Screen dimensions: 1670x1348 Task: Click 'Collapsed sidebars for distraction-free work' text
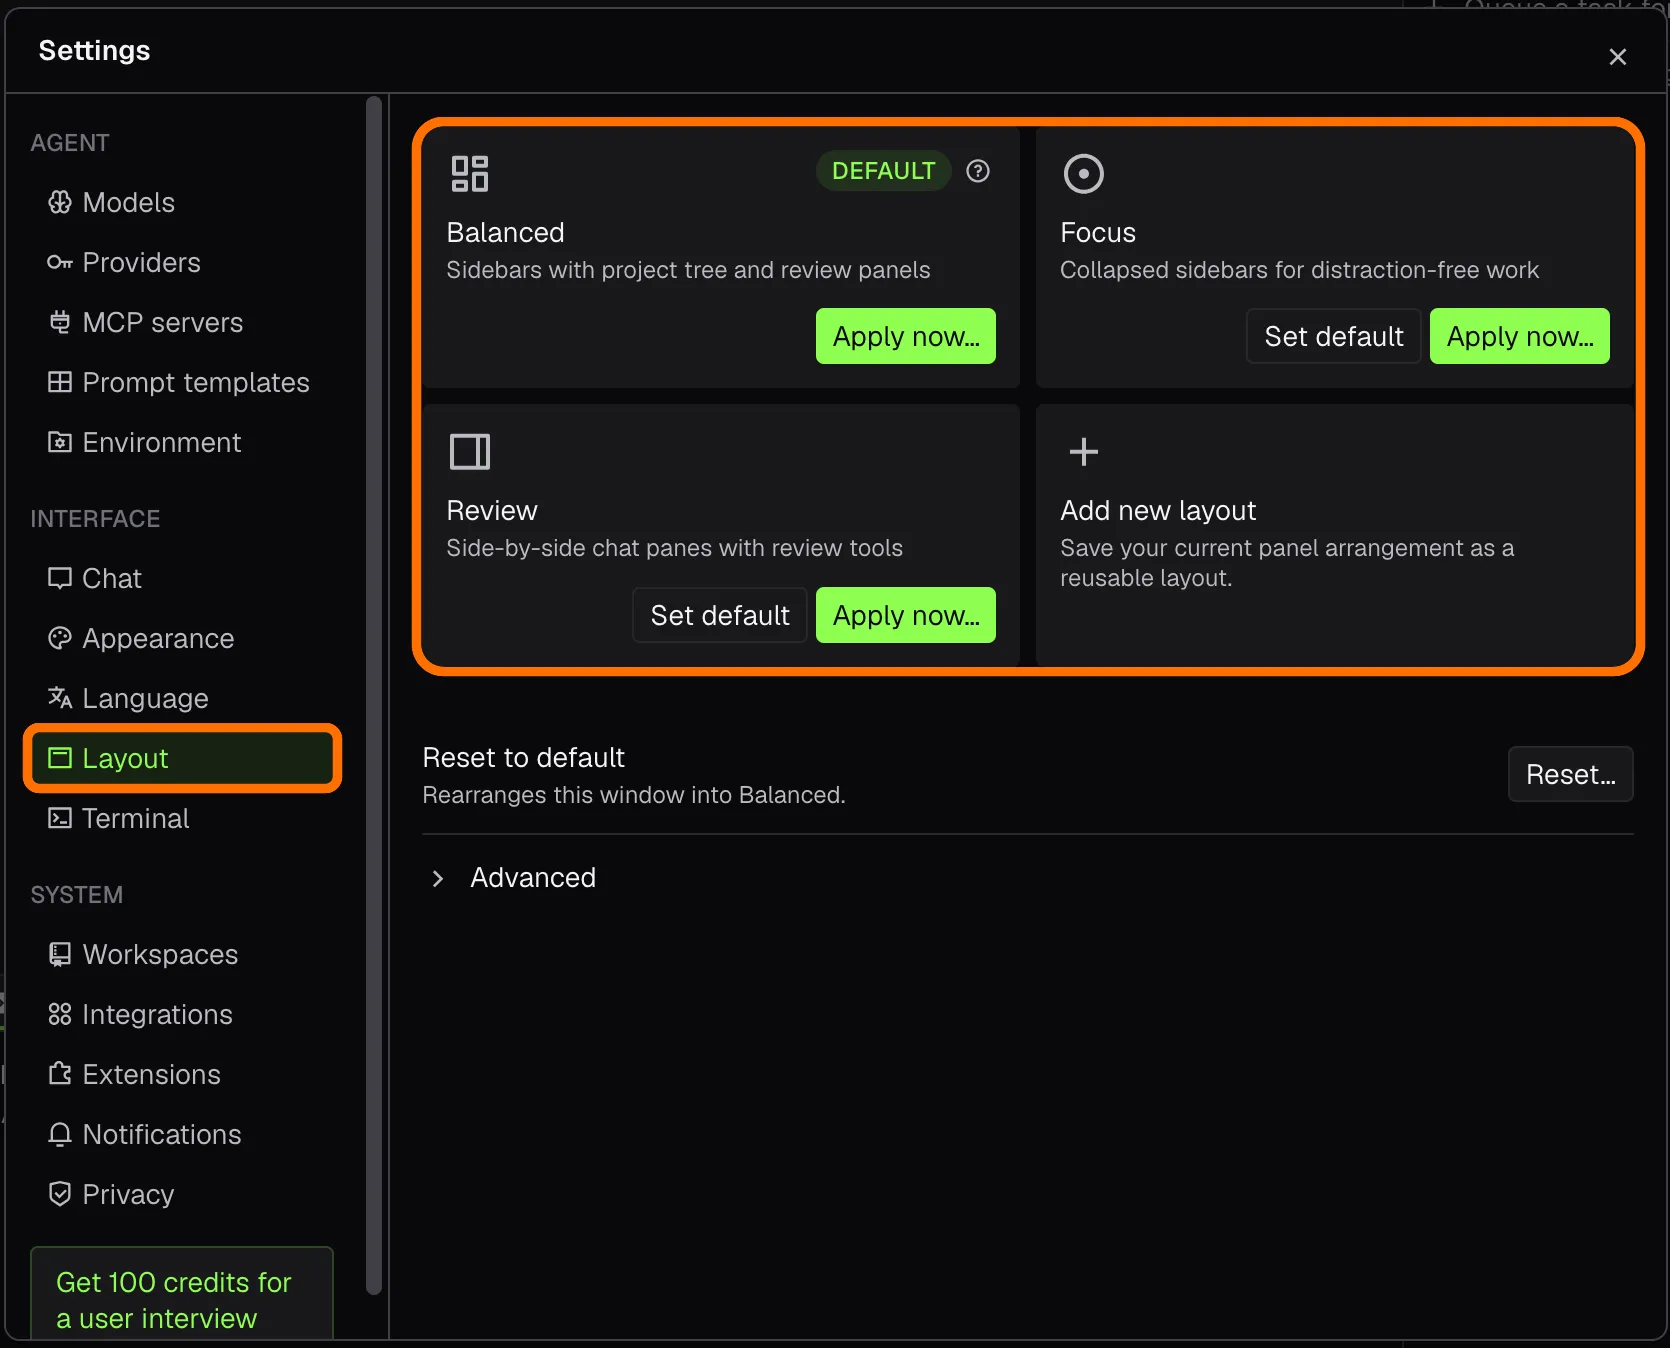(1299, 270)
